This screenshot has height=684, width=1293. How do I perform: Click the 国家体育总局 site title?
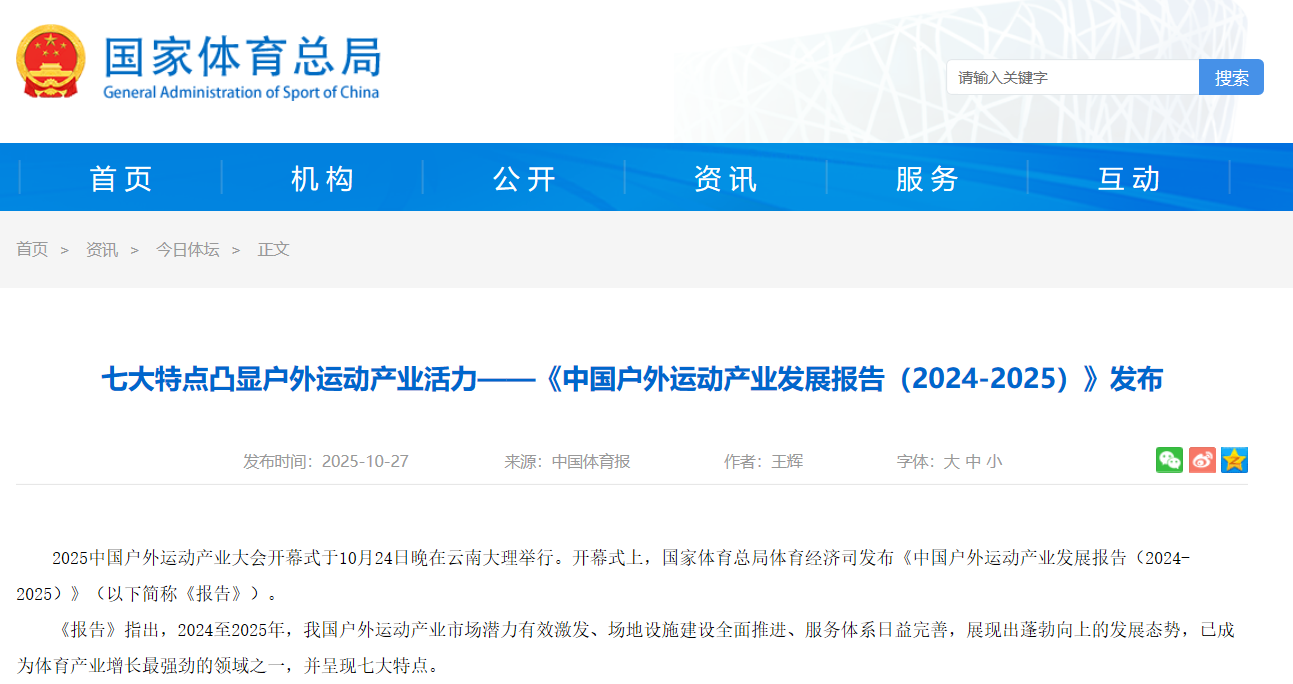pos(242,57)
